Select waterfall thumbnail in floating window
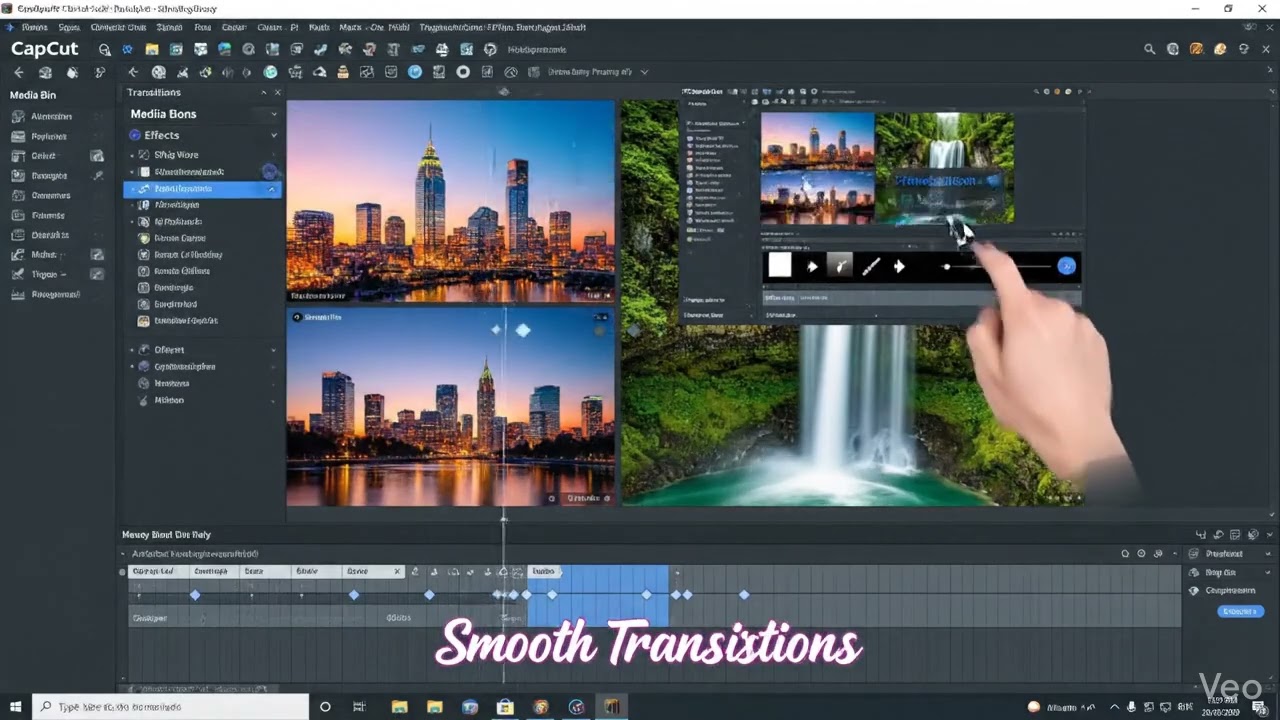 (945, 166)
